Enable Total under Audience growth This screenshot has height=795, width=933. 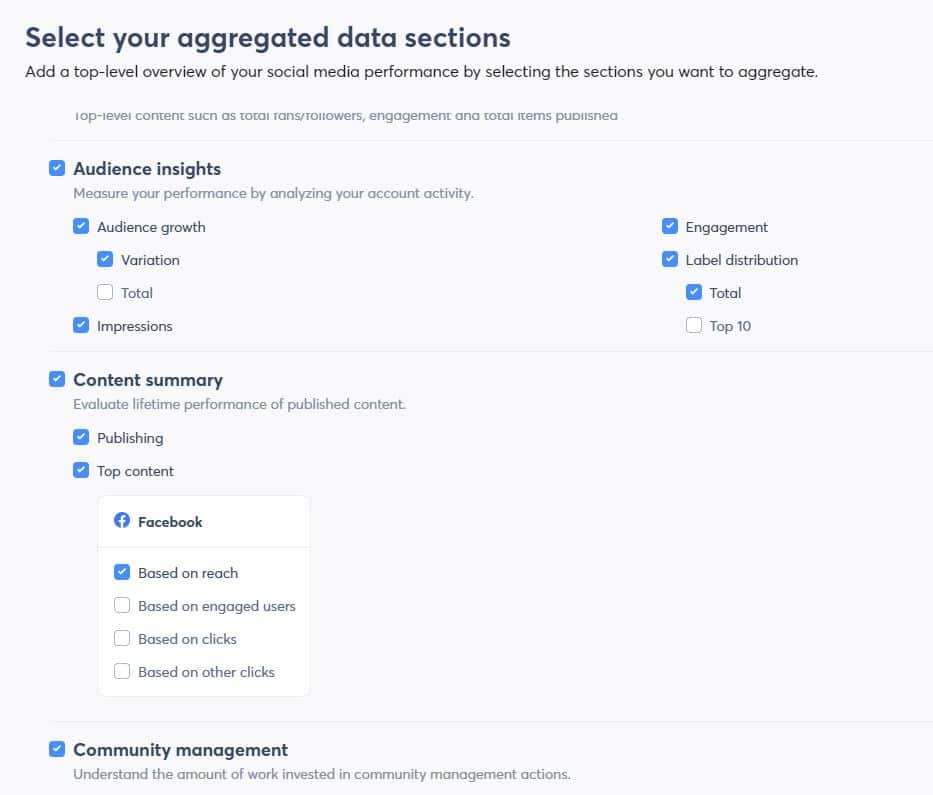[x=105, y=292]
